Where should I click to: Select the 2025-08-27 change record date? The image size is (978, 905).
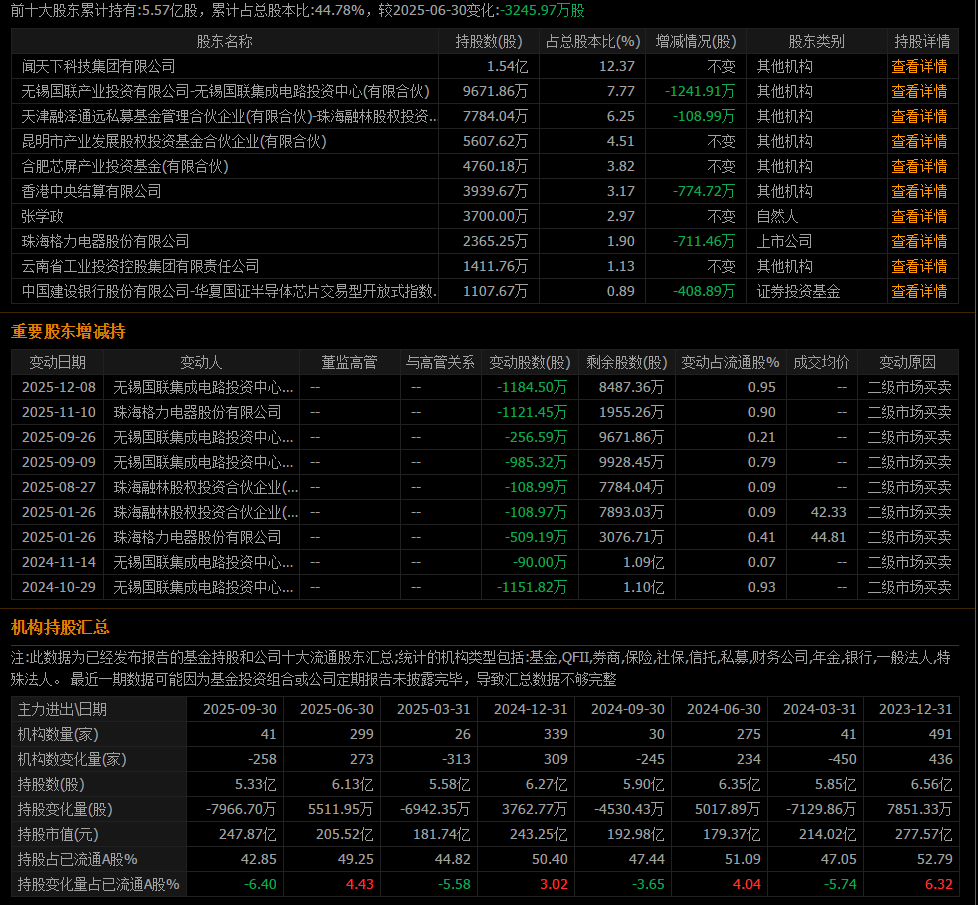(59, 487)
